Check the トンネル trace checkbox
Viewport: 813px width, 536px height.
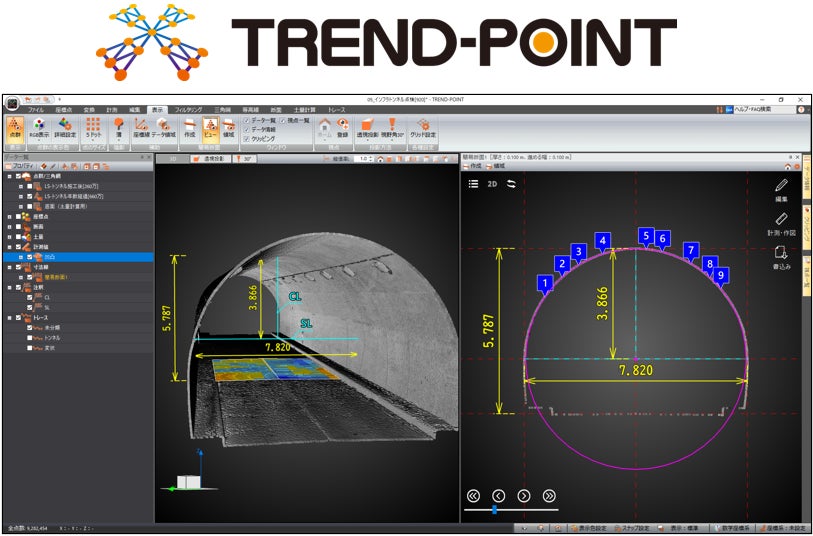click(30, 338)
